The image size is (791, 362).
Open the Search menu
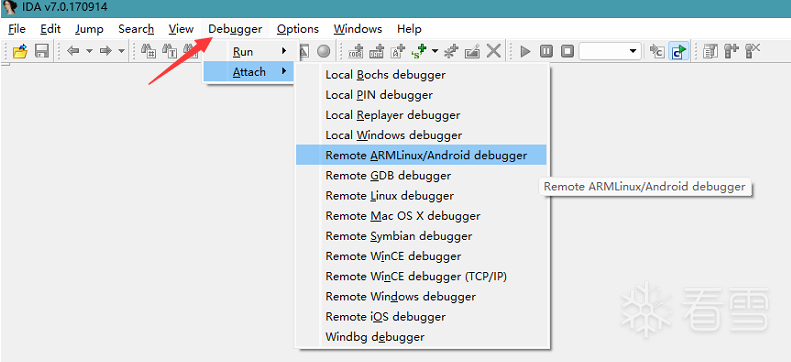click(136, 29)
